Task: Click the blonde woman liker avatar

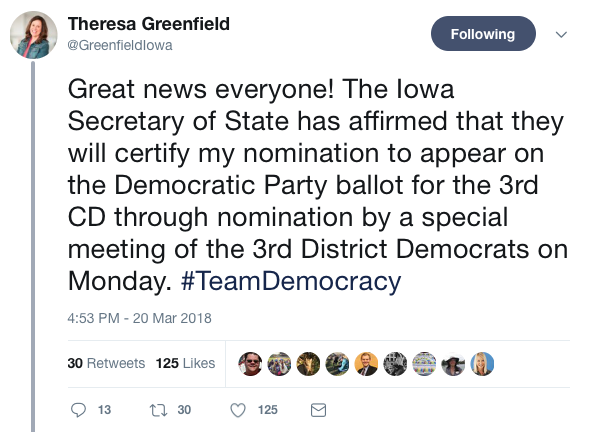Action: click(x=482, y=364)
